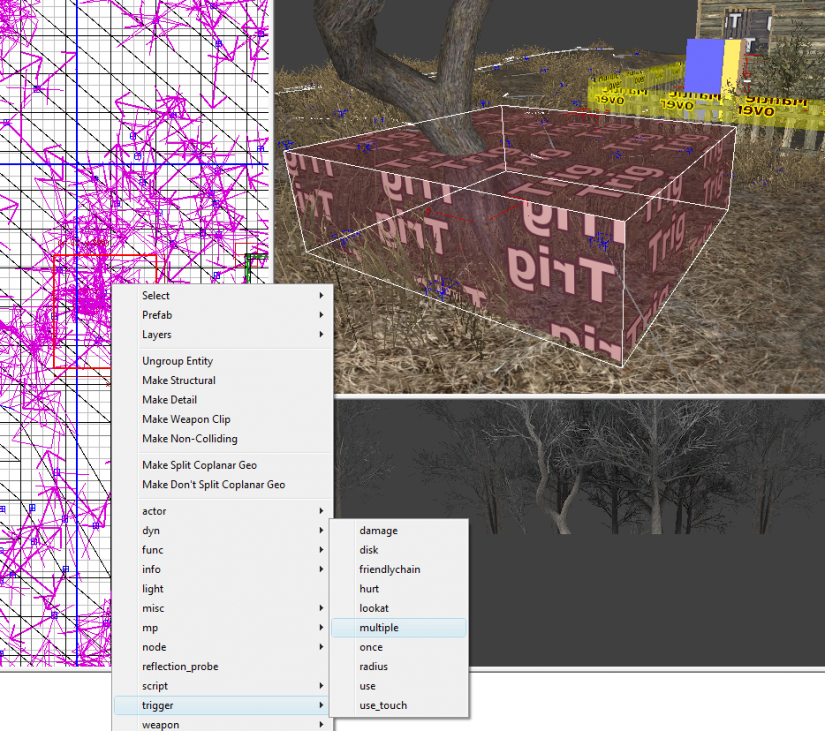Expand the Layers submenu
Viewport: 825px width, 731px height.
click(x=157, y=335)
